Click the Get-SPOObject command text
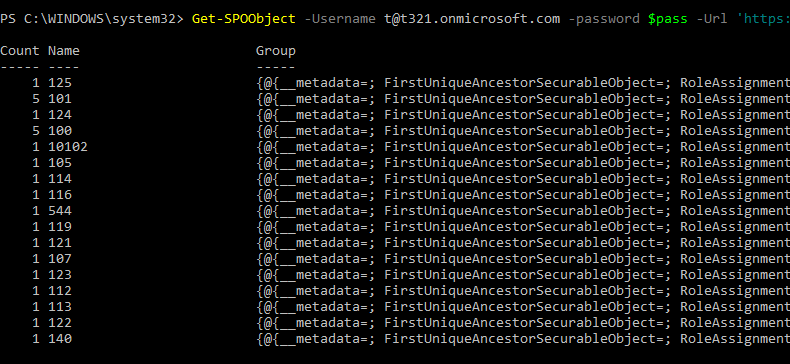790x364 pixels. [x=244, y=19]
